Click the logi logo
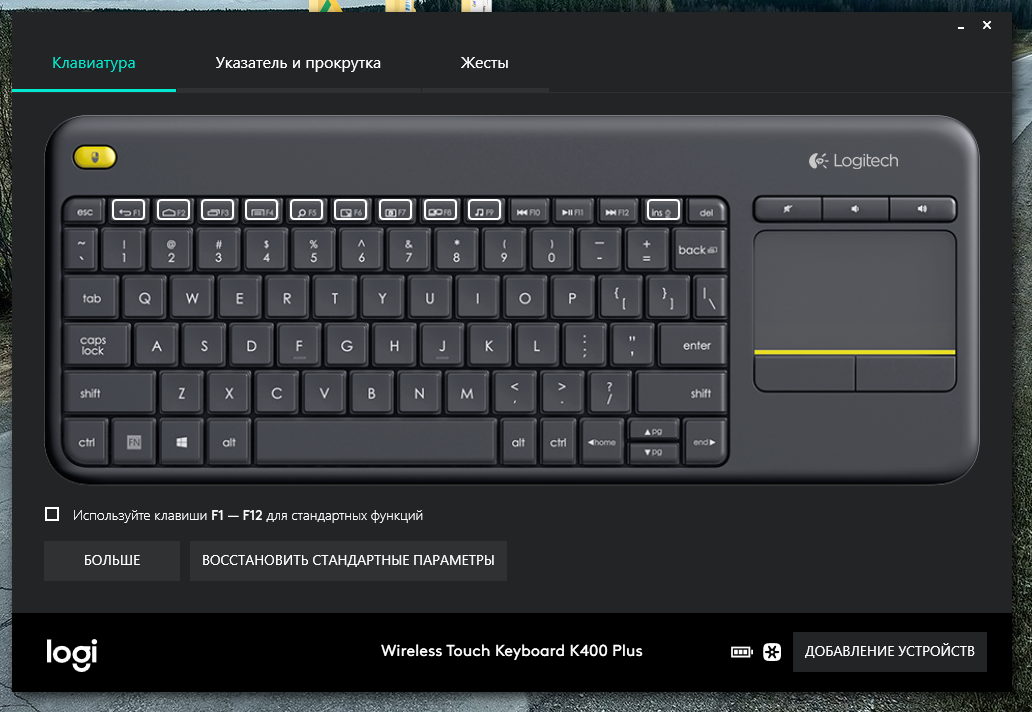Viewport: 1032px width, 712px height. pos(72,654)
